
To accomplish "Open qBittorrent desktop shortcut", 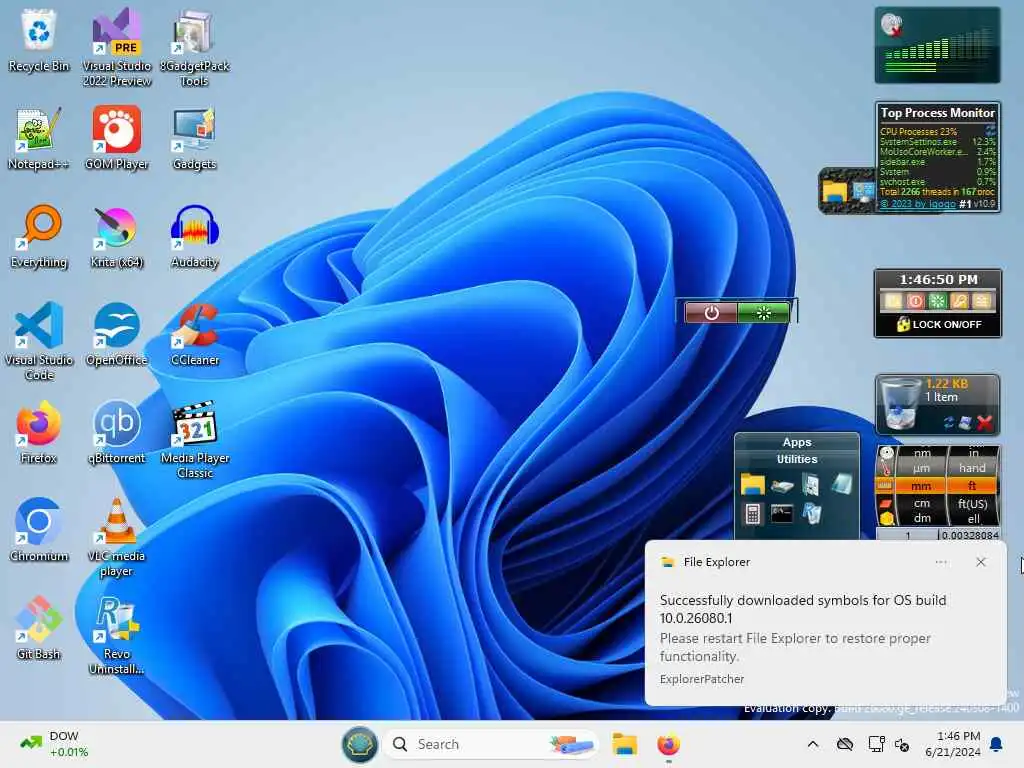I will pyautogui.click(x=117, y=432).
